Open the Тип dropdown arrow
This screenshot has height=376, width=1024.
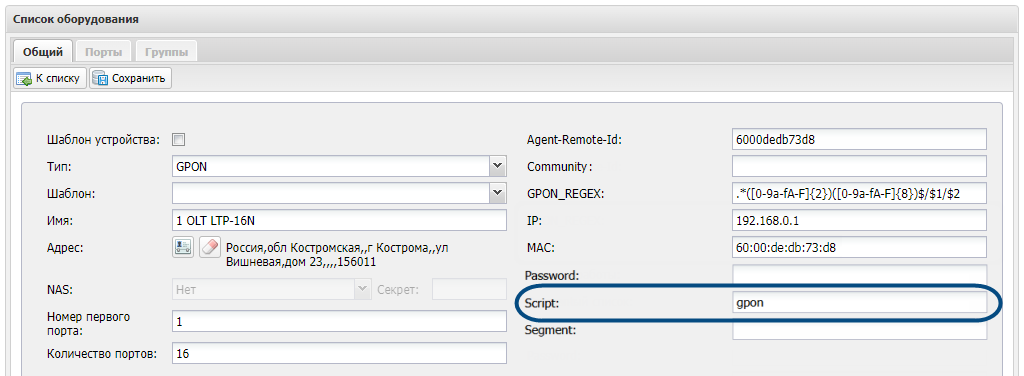498,166
